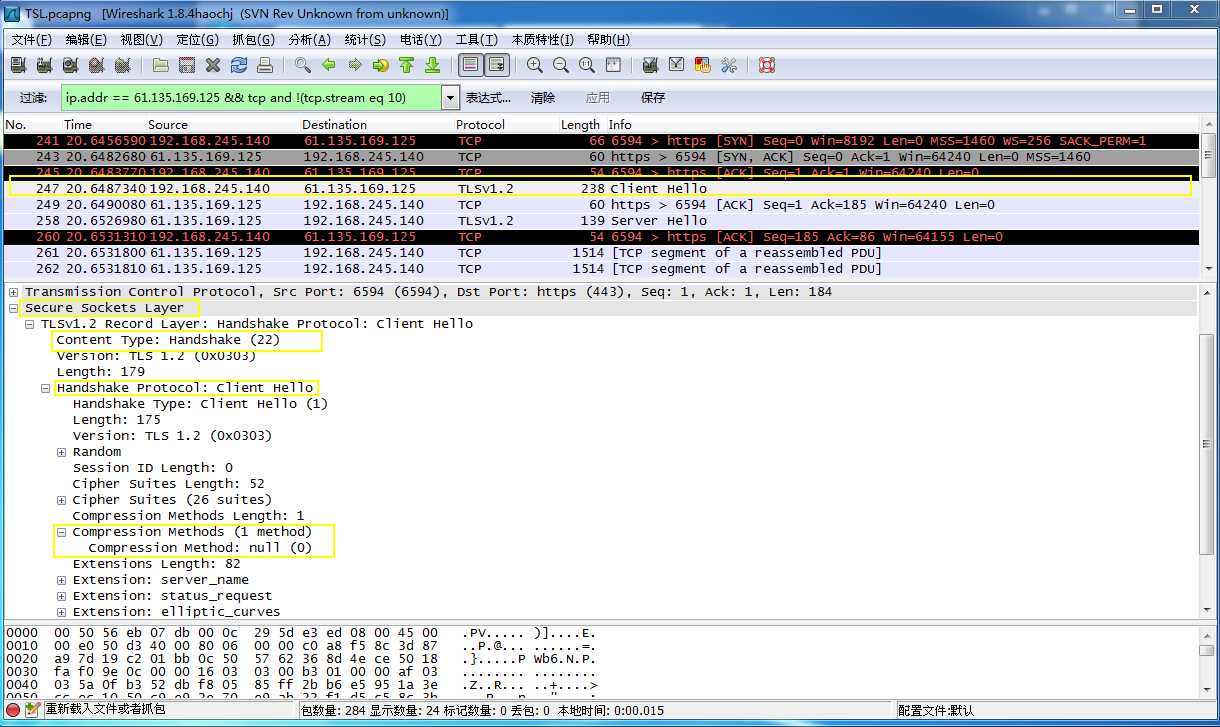Image resolution: width=1220 pixels, height=727 pixels.
Task: Open display filter history dropdown arrow
Action: click(x=449, y=98)
